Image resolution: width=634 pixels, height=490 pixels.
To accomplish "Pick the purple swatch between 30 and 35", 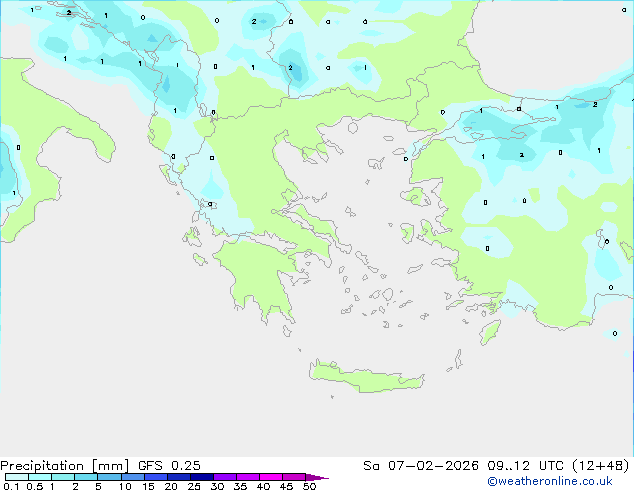I will (225, 477).
